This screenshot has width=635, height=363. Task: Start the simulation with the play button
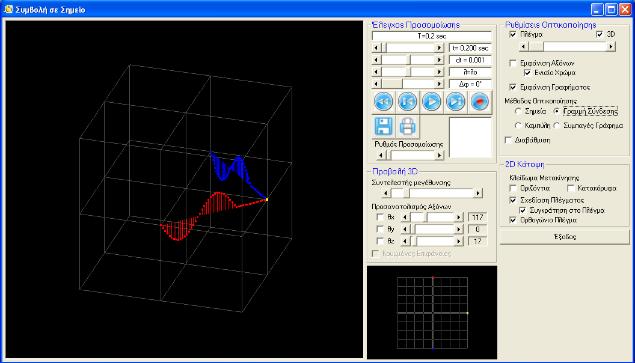click(431, 102)
